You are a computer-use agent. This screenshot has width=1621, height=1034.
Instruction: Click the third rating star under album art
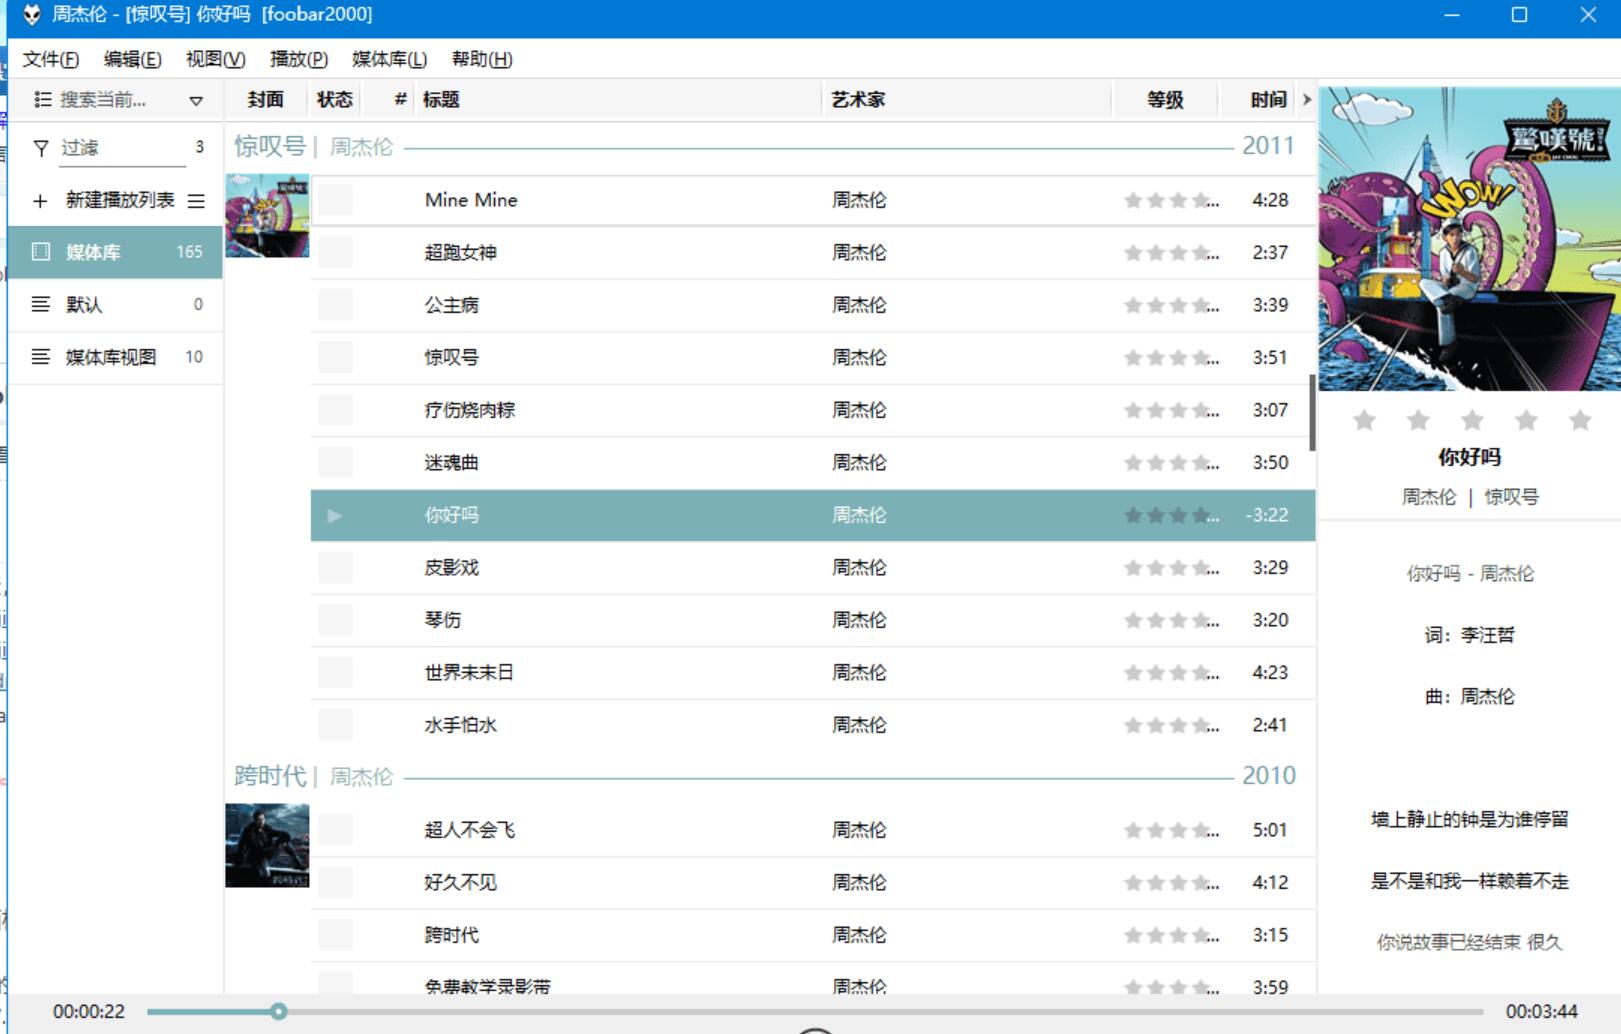1472,420
